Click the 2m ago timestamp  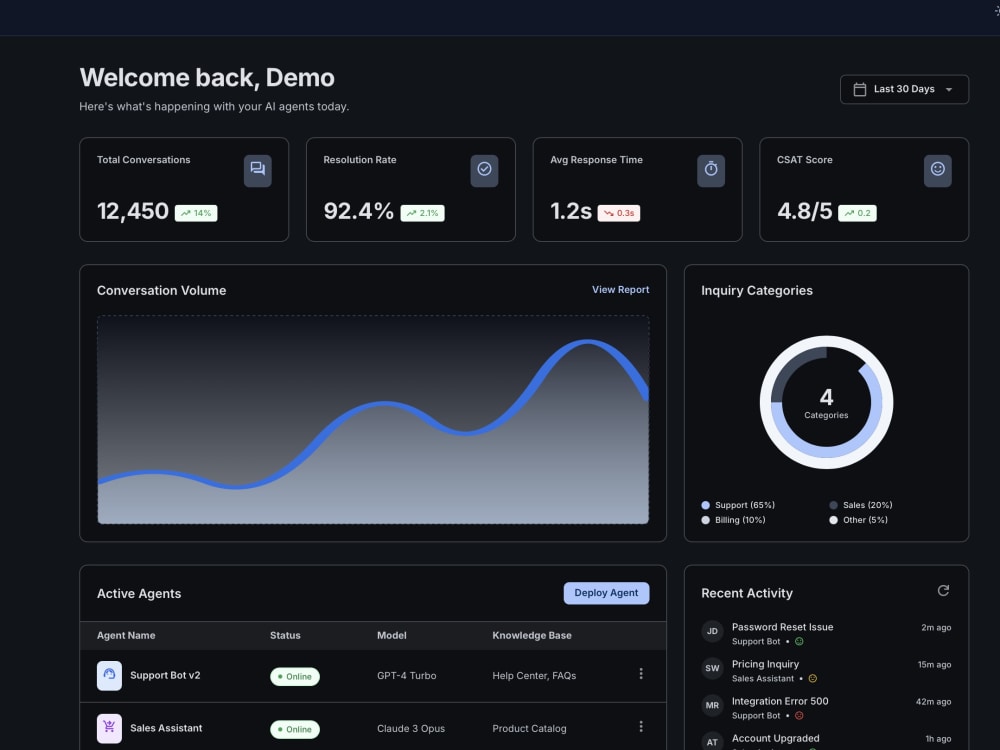click(936, 628)
